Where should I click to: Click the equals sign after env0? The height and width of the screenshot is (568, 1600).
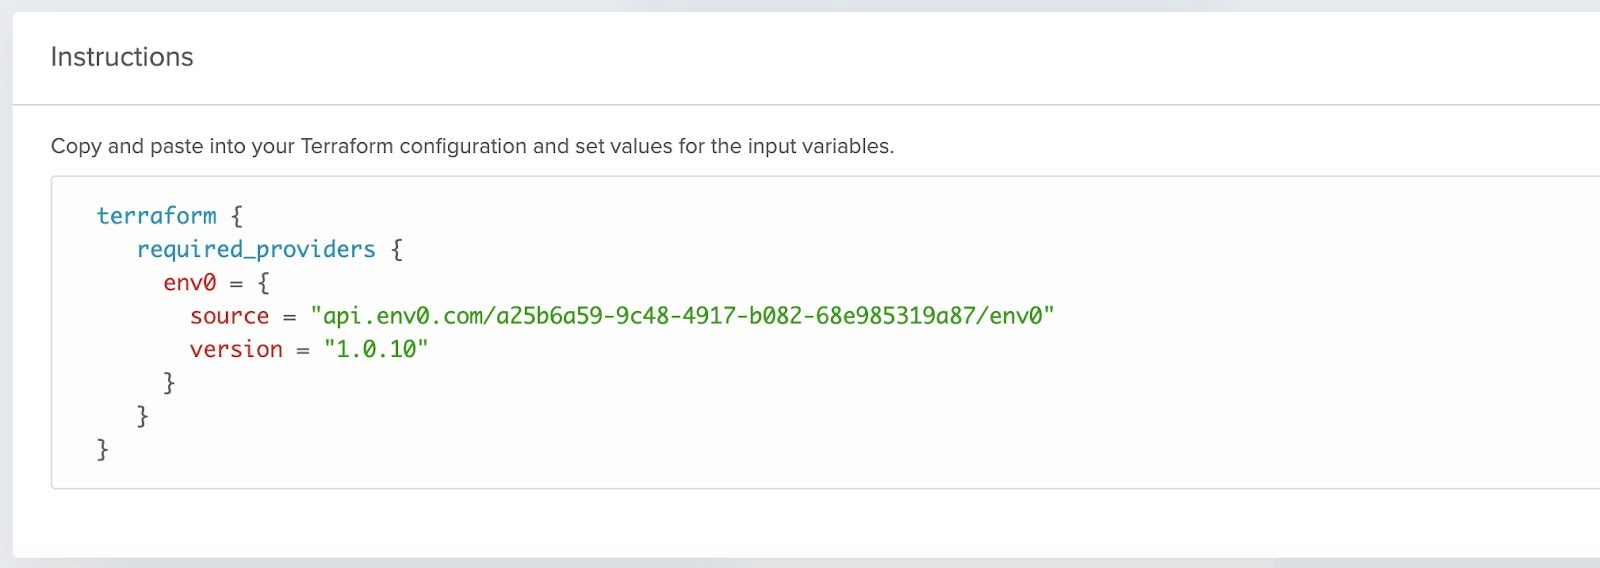click(x=237, y=284)
